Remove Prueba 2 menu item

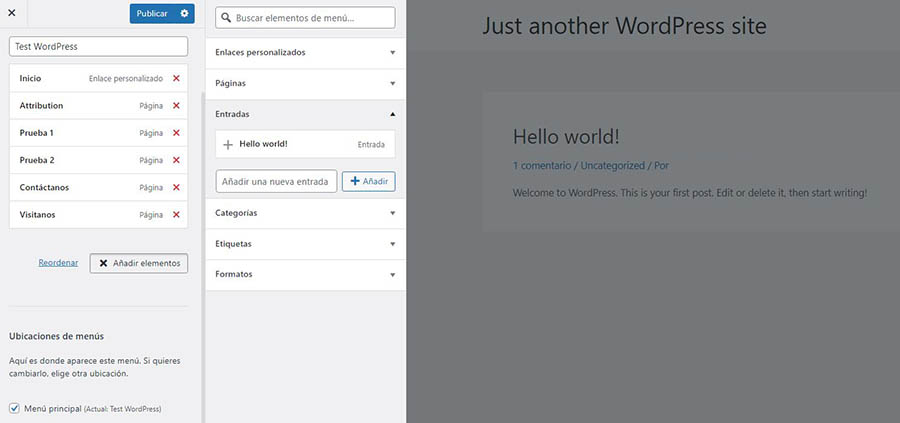point(176,160)
